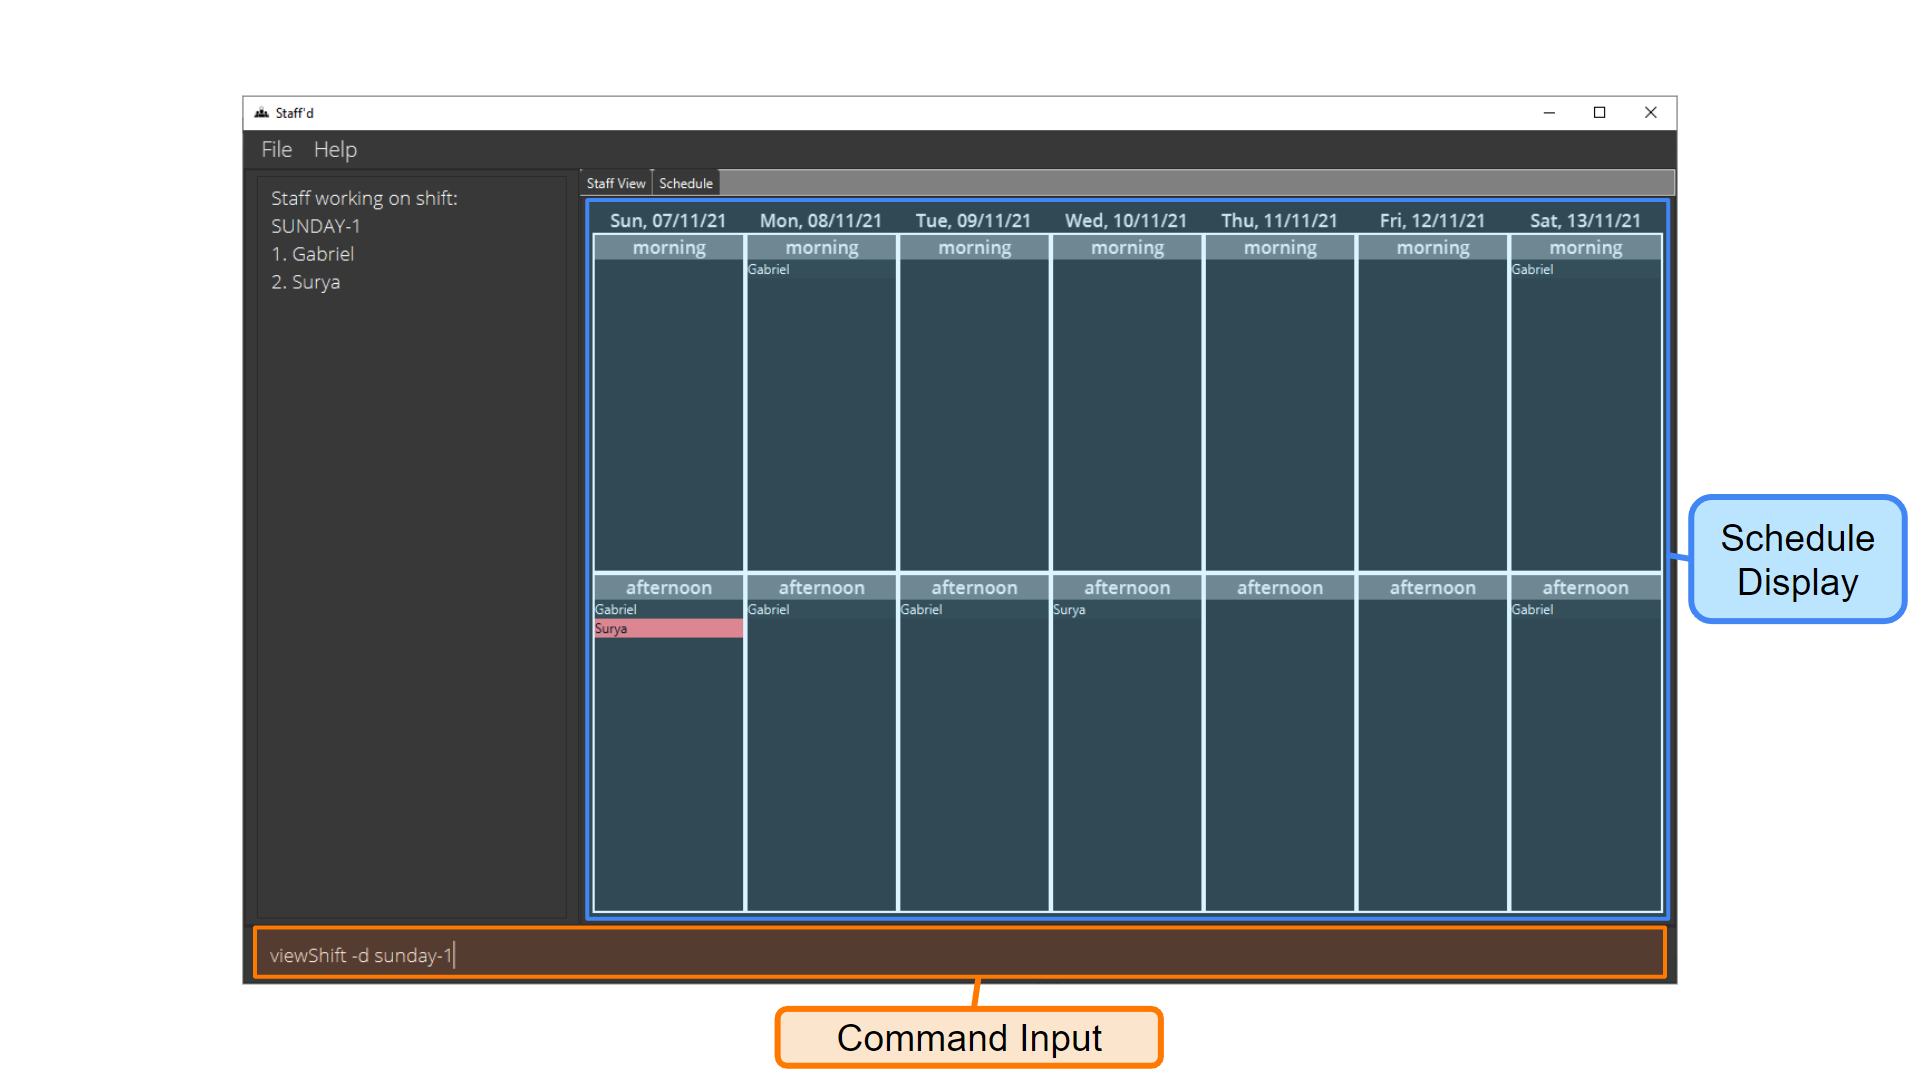Click Gabriel under Tuesday afternoon shift

click(x=974, y=609)
